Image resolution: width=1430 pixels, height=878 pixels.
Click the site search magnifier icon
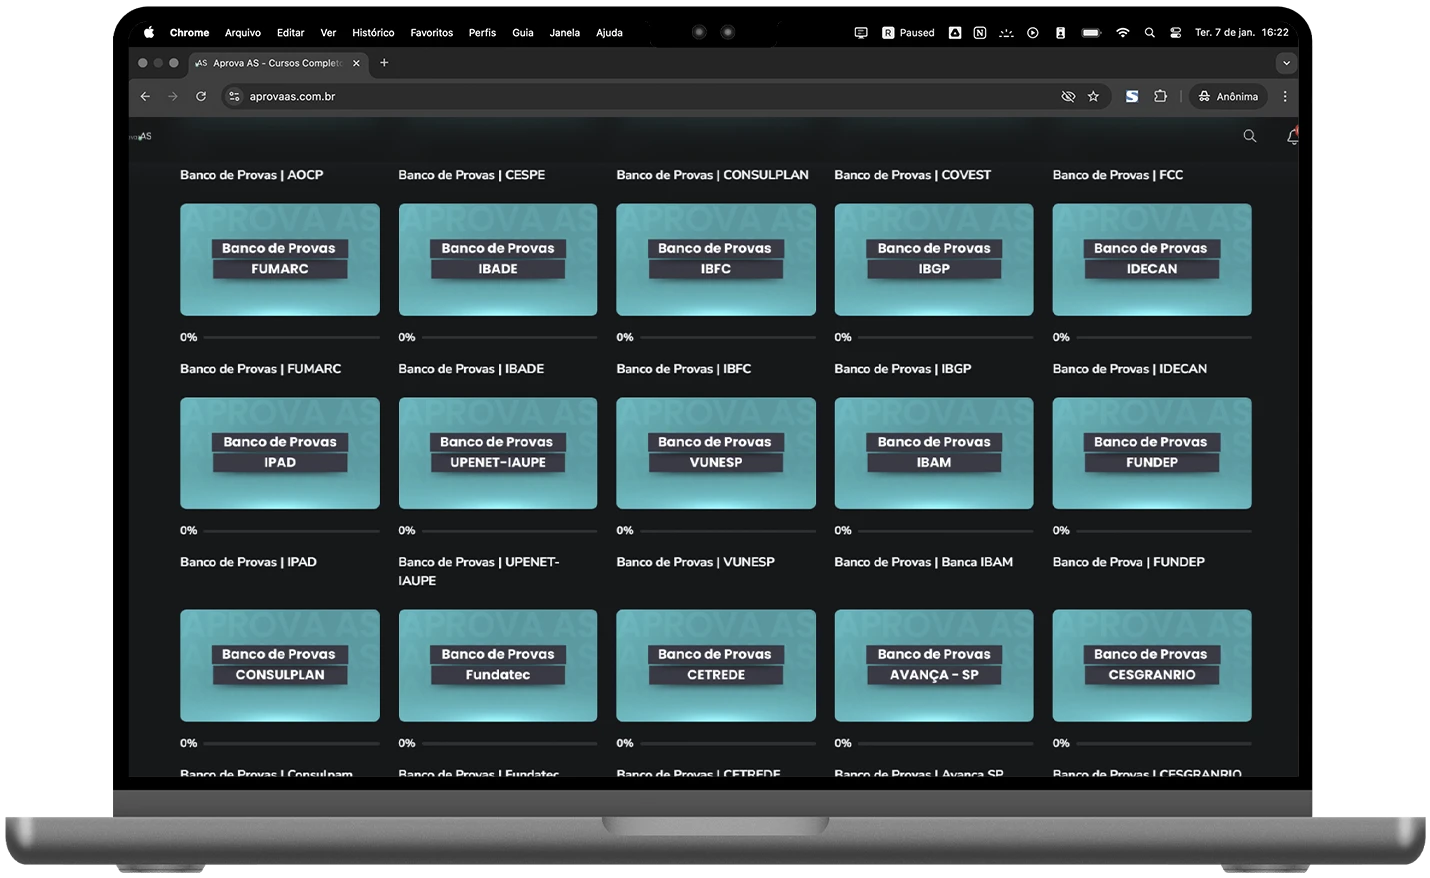(1250, 136)
